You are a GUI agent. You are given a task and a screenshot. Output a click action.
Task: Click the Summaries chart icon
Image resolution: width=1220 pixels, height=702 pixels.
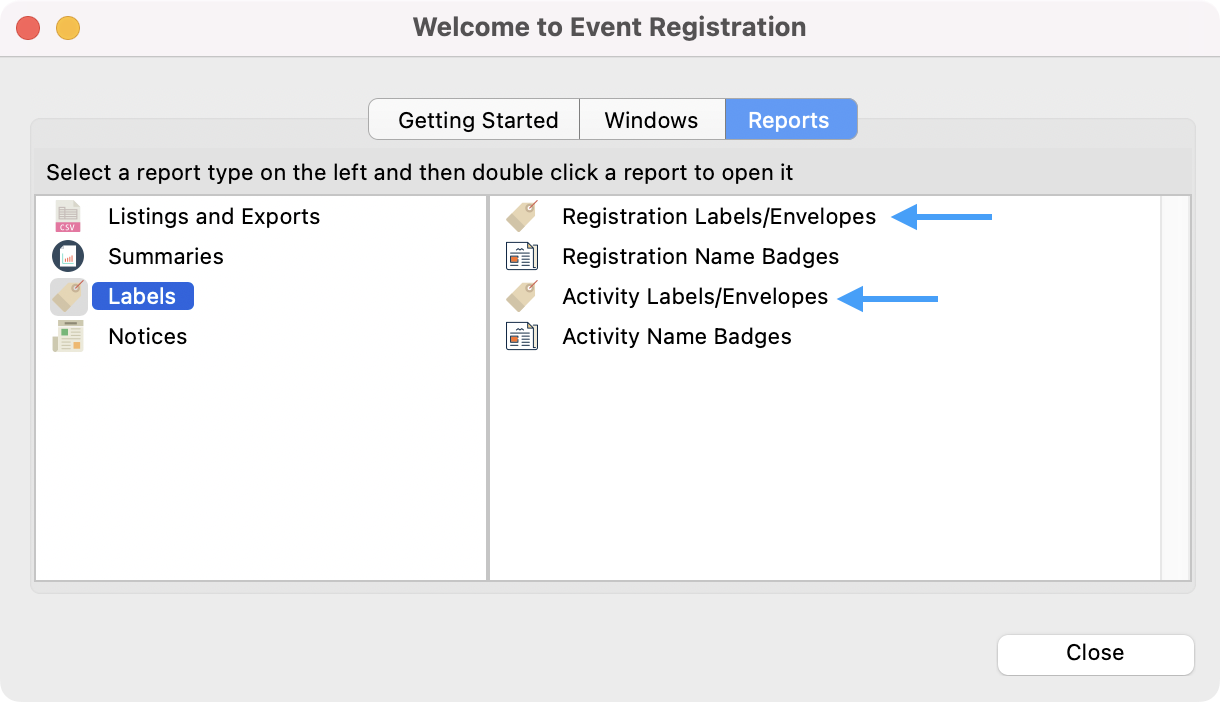click(x=68, y=256)
